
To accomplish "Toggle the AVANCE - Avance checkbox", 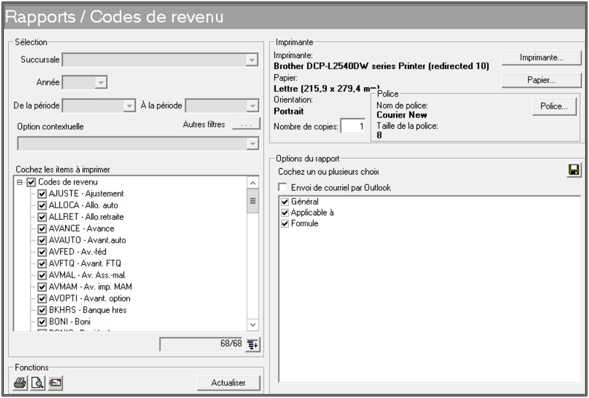I will point(42,229).
